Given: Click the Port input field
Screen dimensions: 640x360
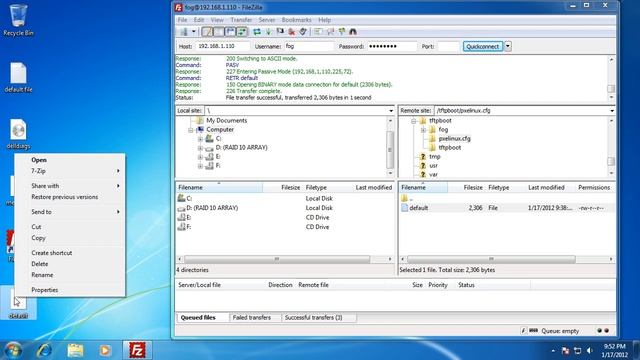Looking at the screenshot, I should coord(448,47).
